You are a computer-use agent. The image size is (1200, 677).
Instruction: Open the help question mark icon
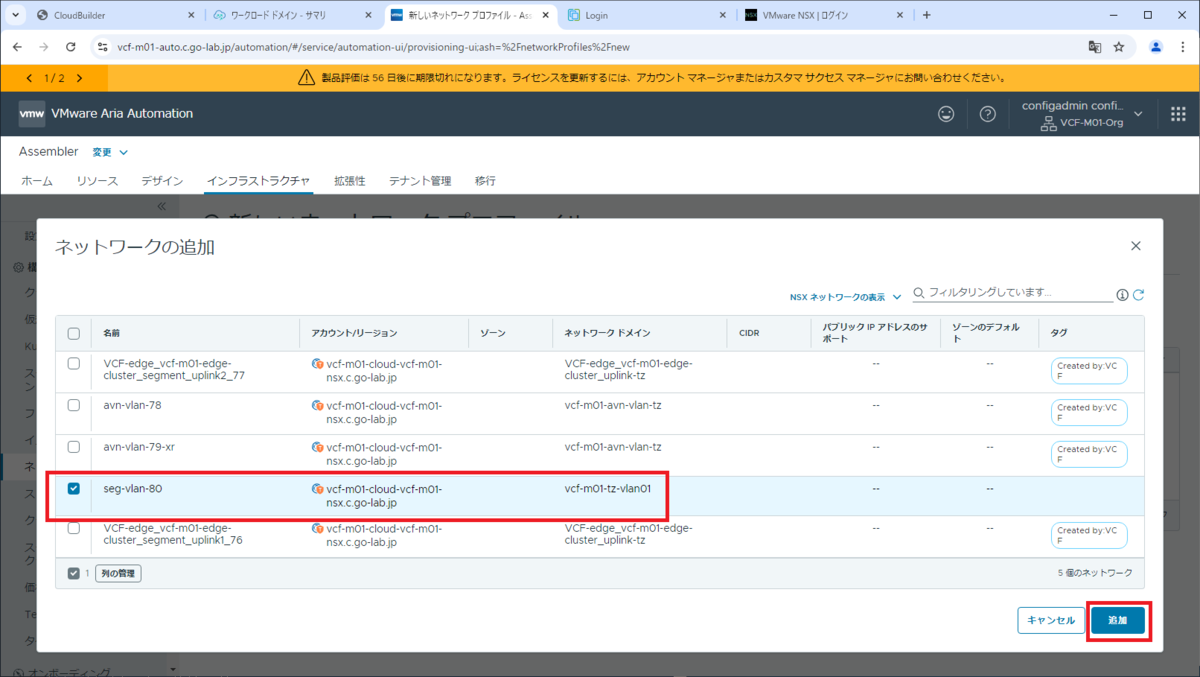(x=988, y=114)
